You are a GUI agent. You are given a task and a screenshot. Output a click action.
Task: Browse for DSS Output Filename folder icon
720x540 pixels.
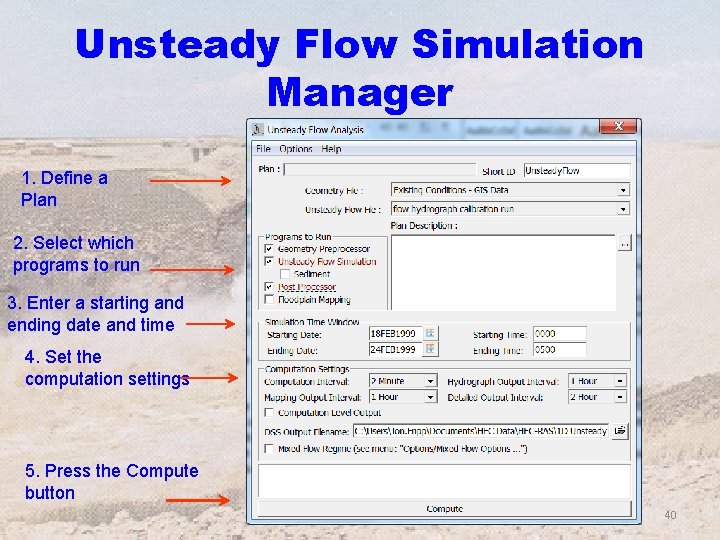tap(620, 431)
